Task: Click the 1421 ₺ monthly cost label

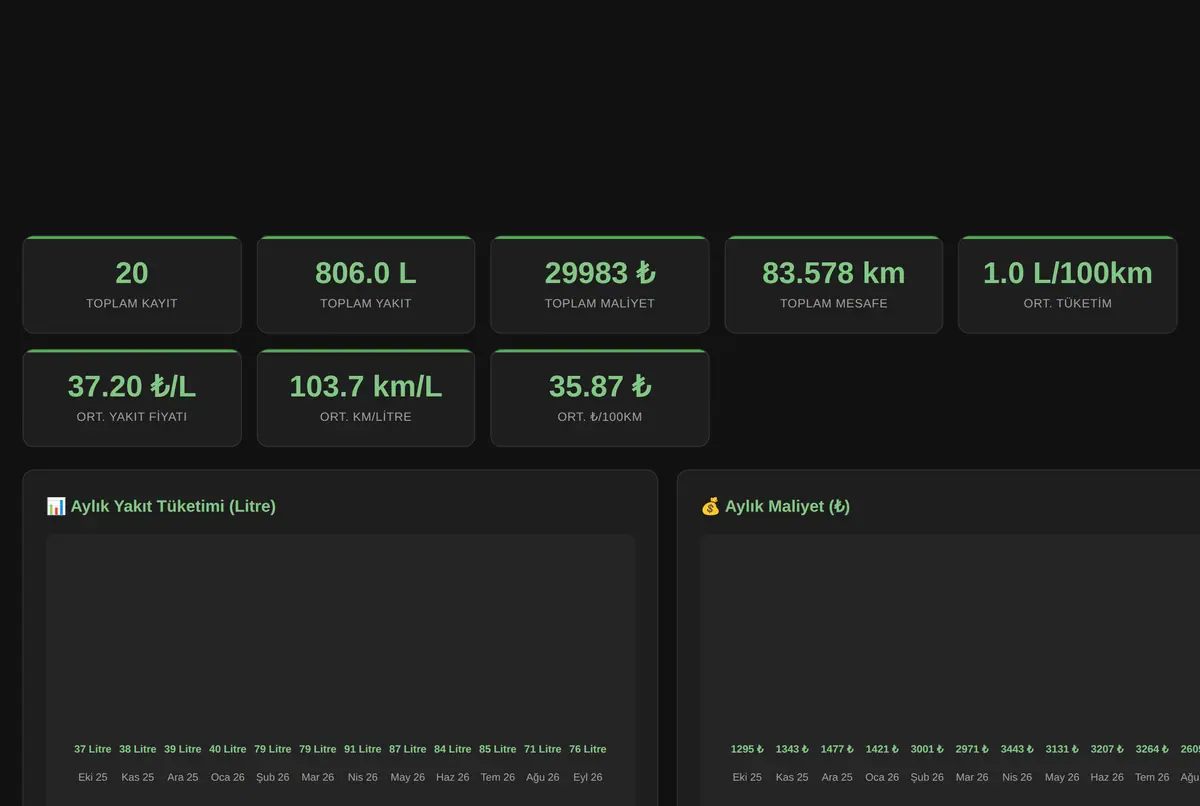Action: [882, 749]
